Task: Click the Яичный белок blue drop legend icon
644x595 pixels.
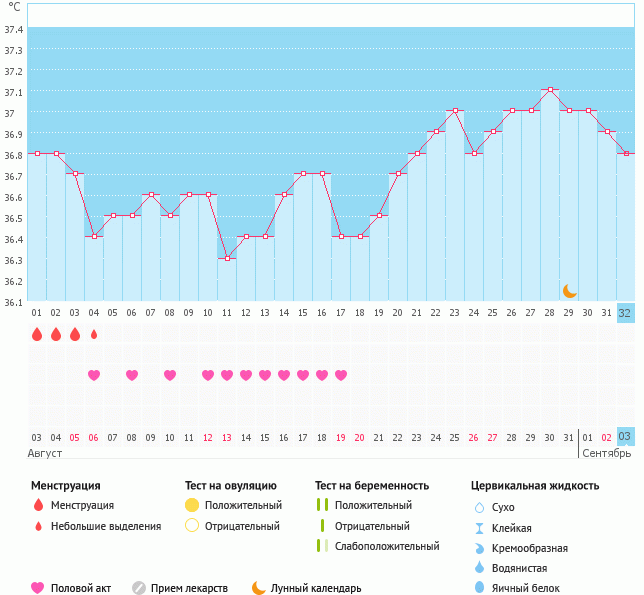Action: click(x=479, y=588)
